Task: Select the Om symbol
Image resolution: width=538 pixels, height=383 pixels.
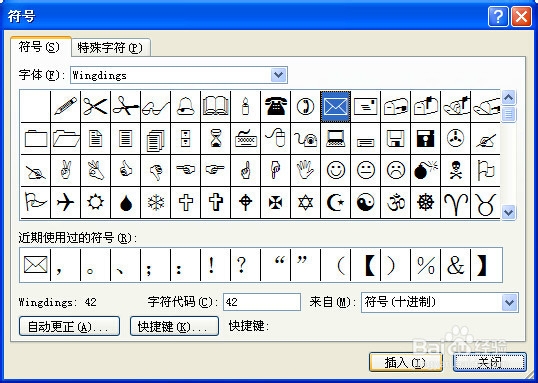Action: (x=396, y=202)
